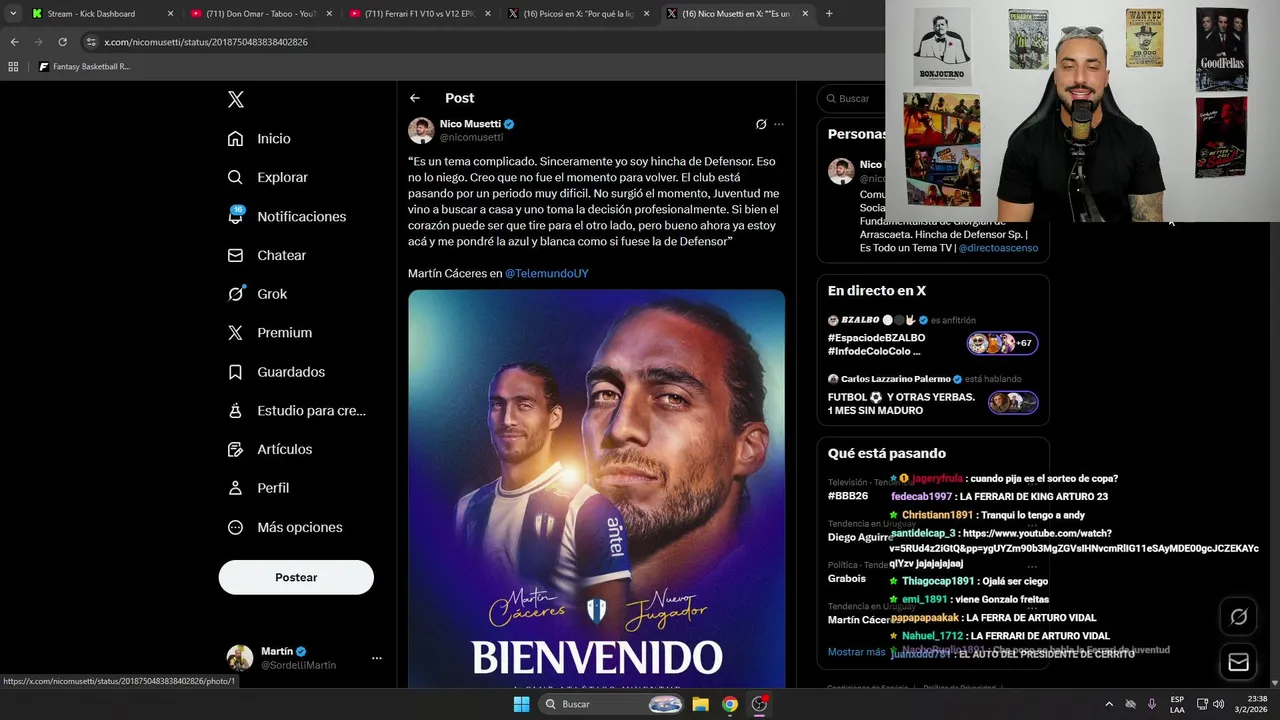Open the floating messages envelope button
This screenshot has width=1280, height=720.
click(x=1238, y=662)
